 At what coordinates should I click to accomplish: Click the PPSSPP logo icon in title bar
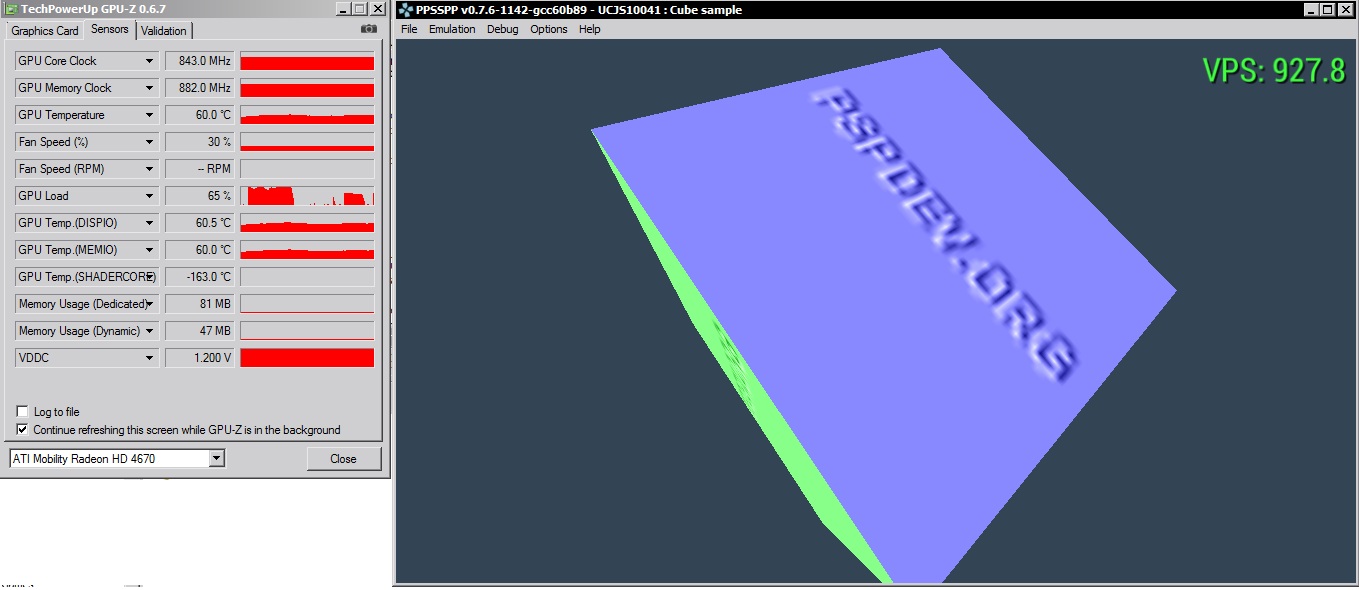pos(405,10)
